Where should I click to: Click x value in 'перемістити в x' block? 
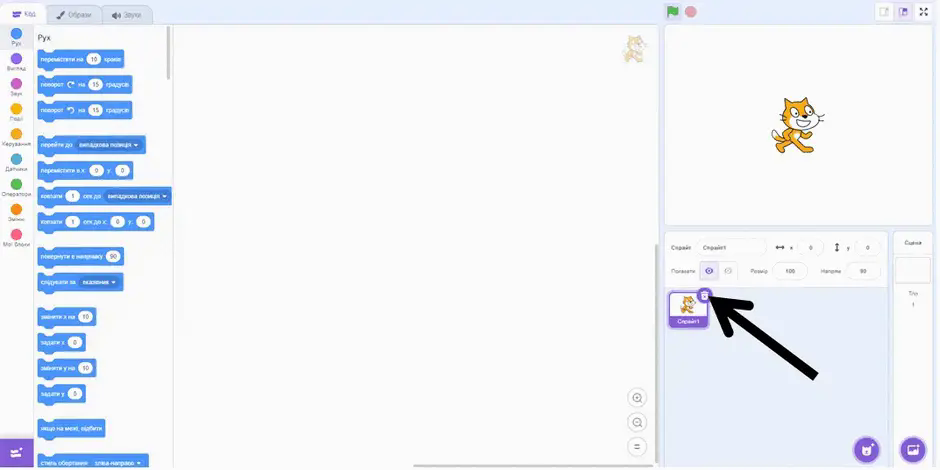[x=96, y=171]
